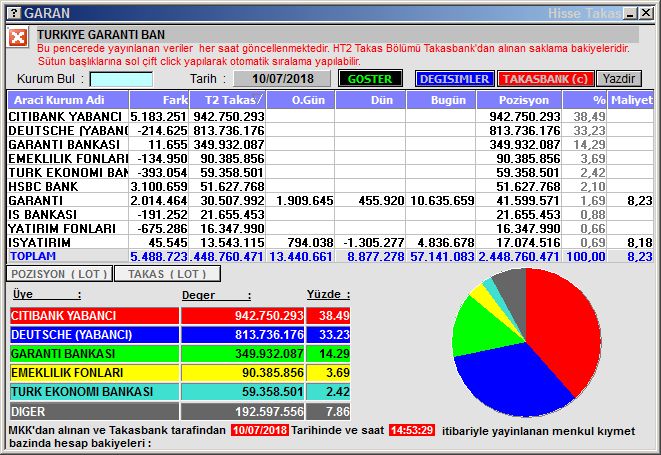Image resolution: width=661 pixels, height=455 pixels.
Task: Click TOPLAM Bugün total 57.141.083
Action: [442, 256]
